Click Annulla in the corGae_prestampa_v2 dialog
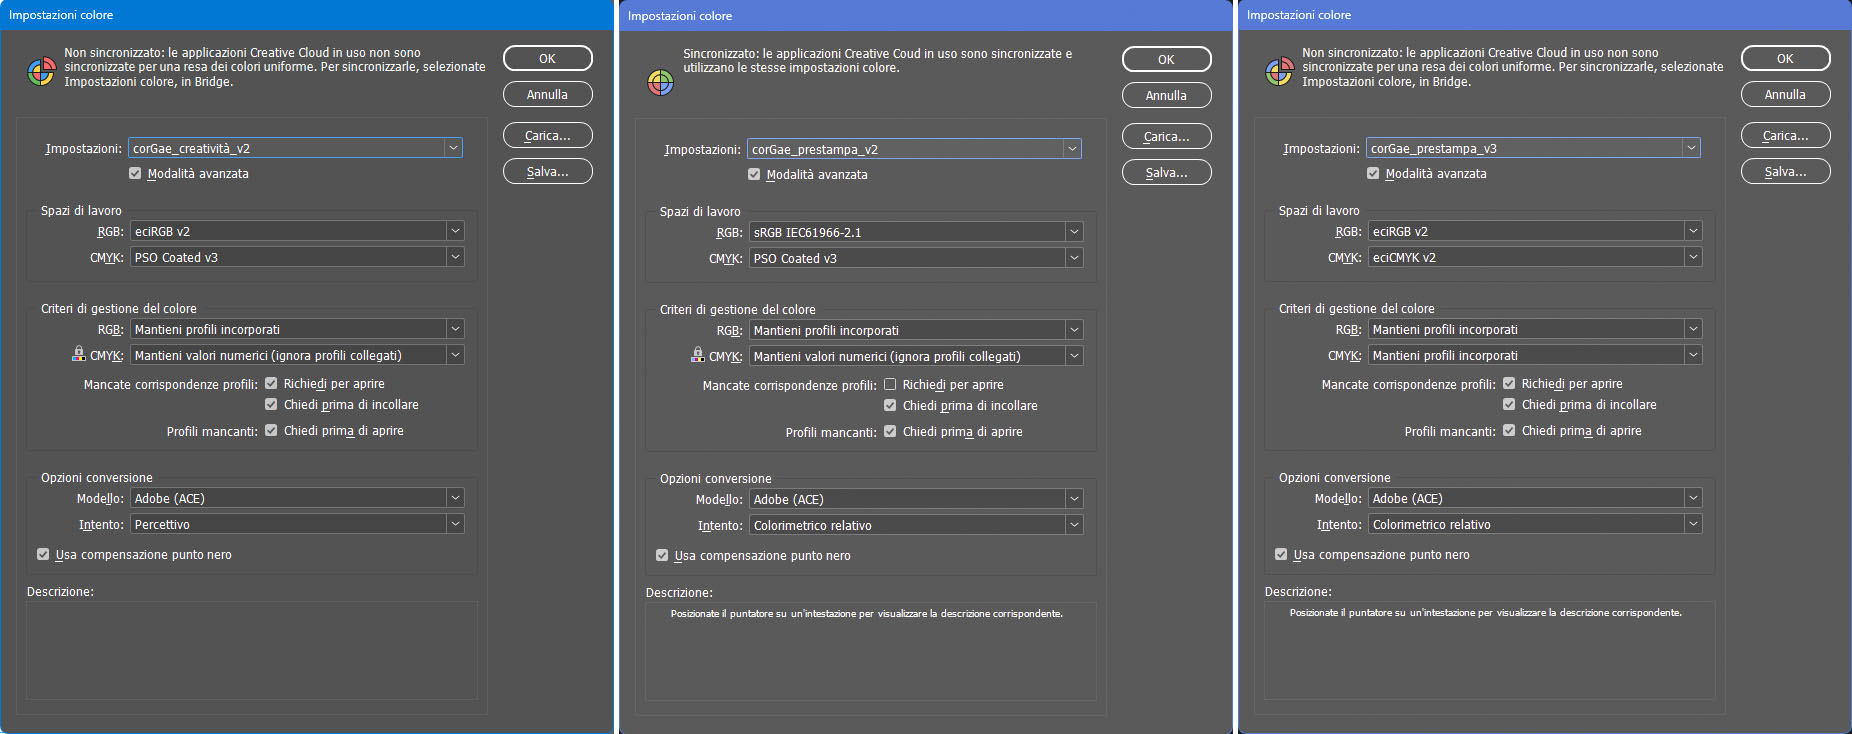This screenshot has height=734, width=1852. pos(1166,95)
